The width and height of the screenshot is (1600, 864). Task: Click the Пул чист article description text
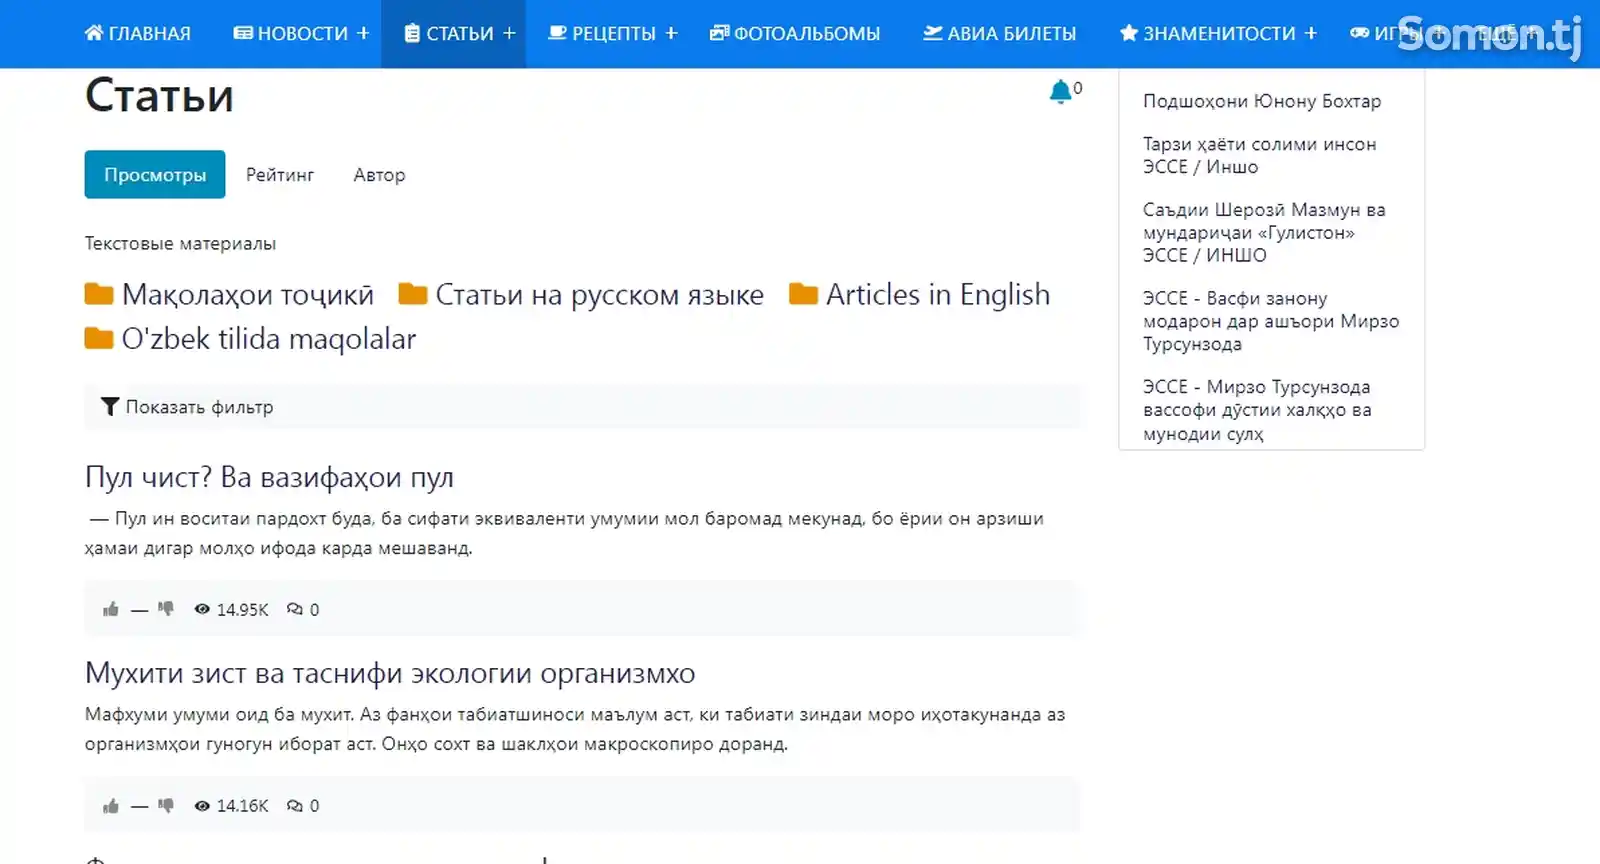click(565, 533)
